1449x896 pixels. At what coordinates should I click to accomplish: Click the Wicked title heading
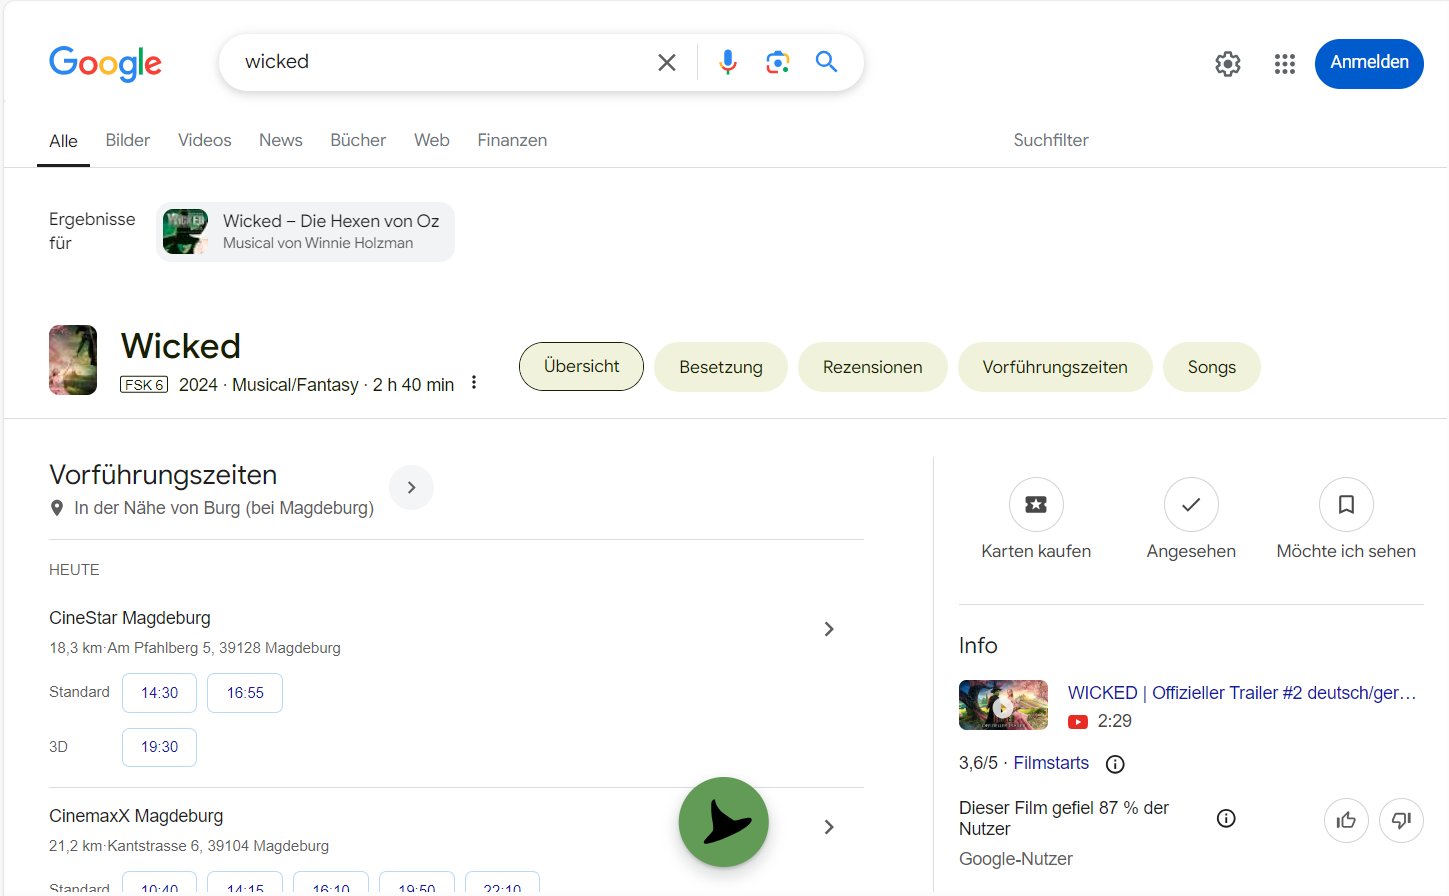[x=181, y=346]
